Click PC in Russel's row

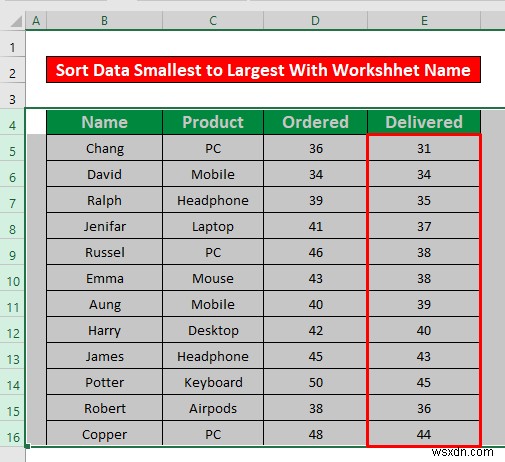coord(213,252)
